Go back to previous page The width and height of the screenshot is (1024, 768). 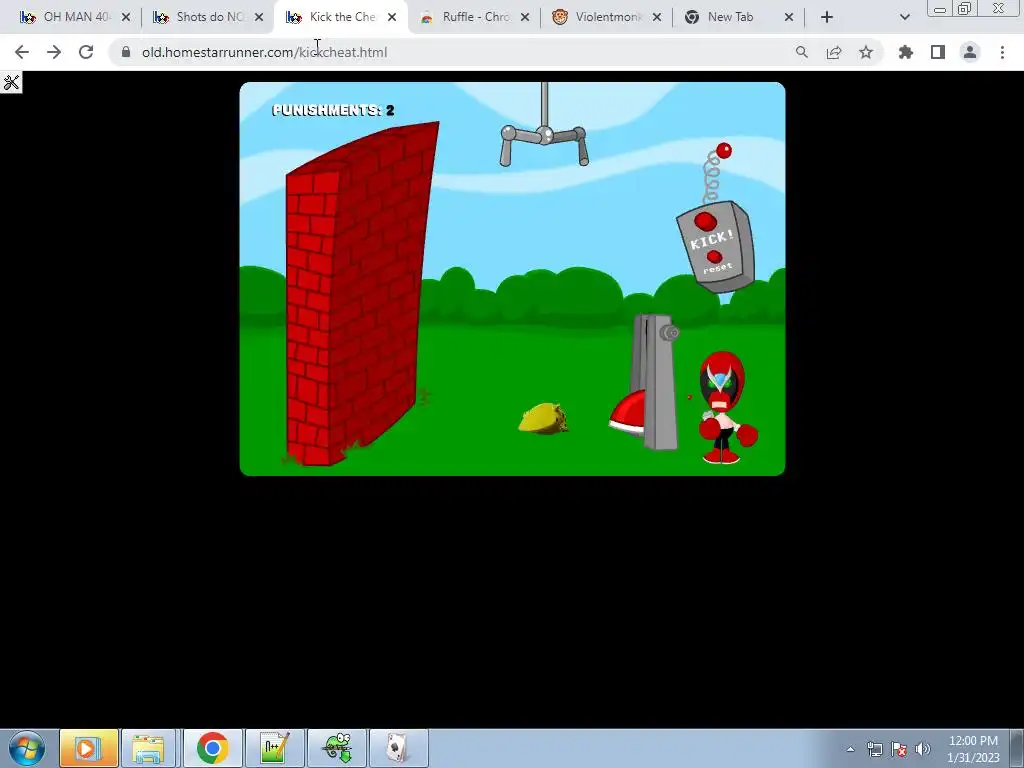(22, 52)
